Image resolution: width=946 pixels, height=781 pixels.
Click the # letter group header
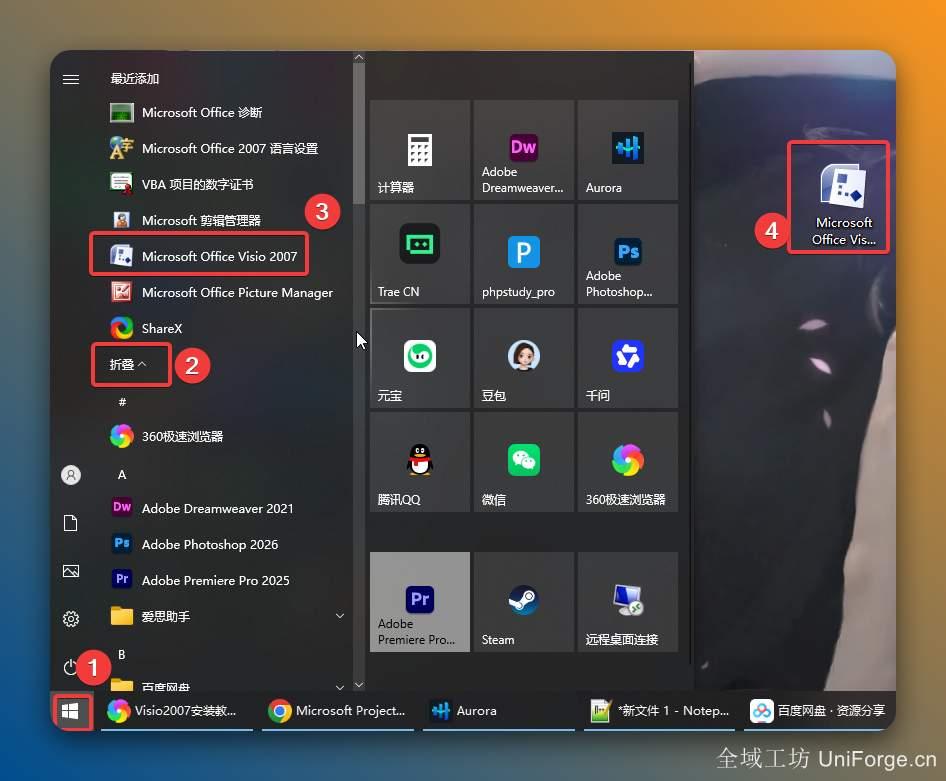point(122,402)
